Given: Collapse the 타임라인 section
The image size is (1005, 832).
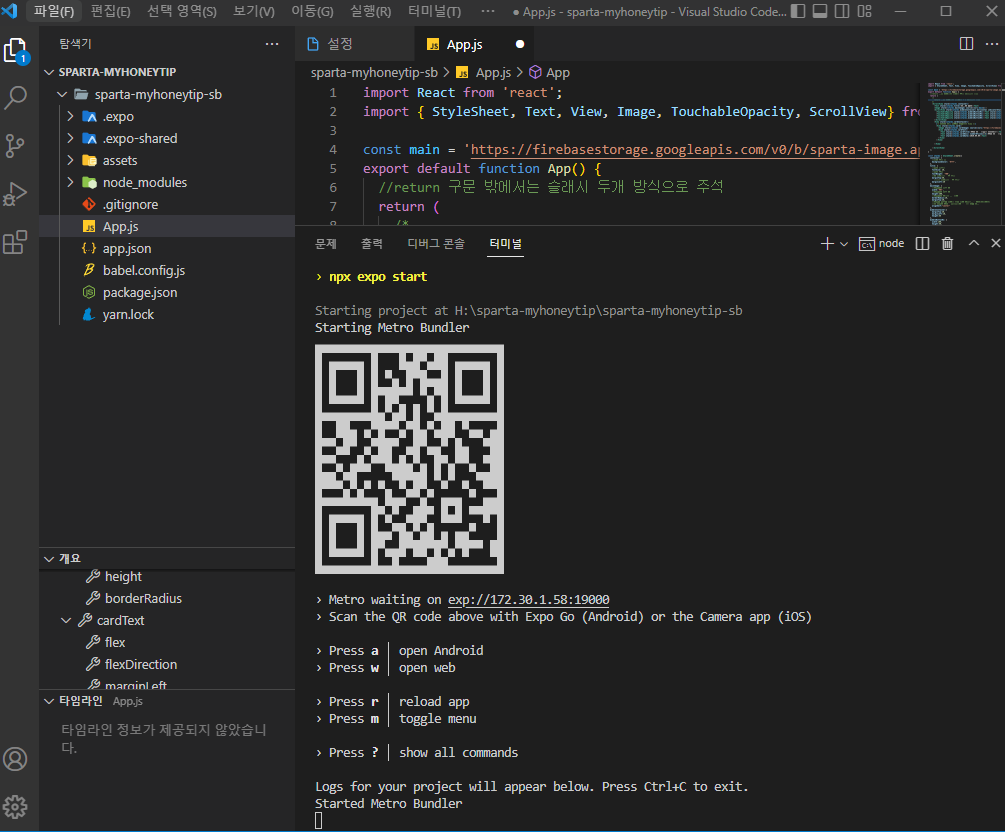Looking at the screenshot, I should pyautogui.click(x=49, y=701).
